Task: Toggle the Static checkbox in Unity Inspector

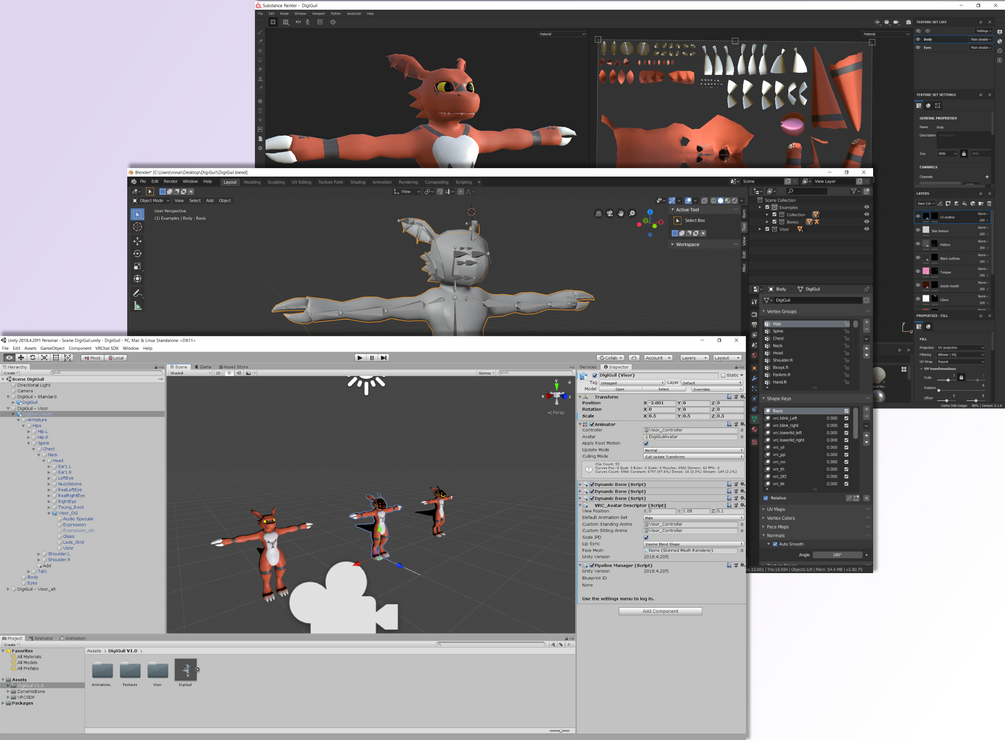Action: (724, 375)
